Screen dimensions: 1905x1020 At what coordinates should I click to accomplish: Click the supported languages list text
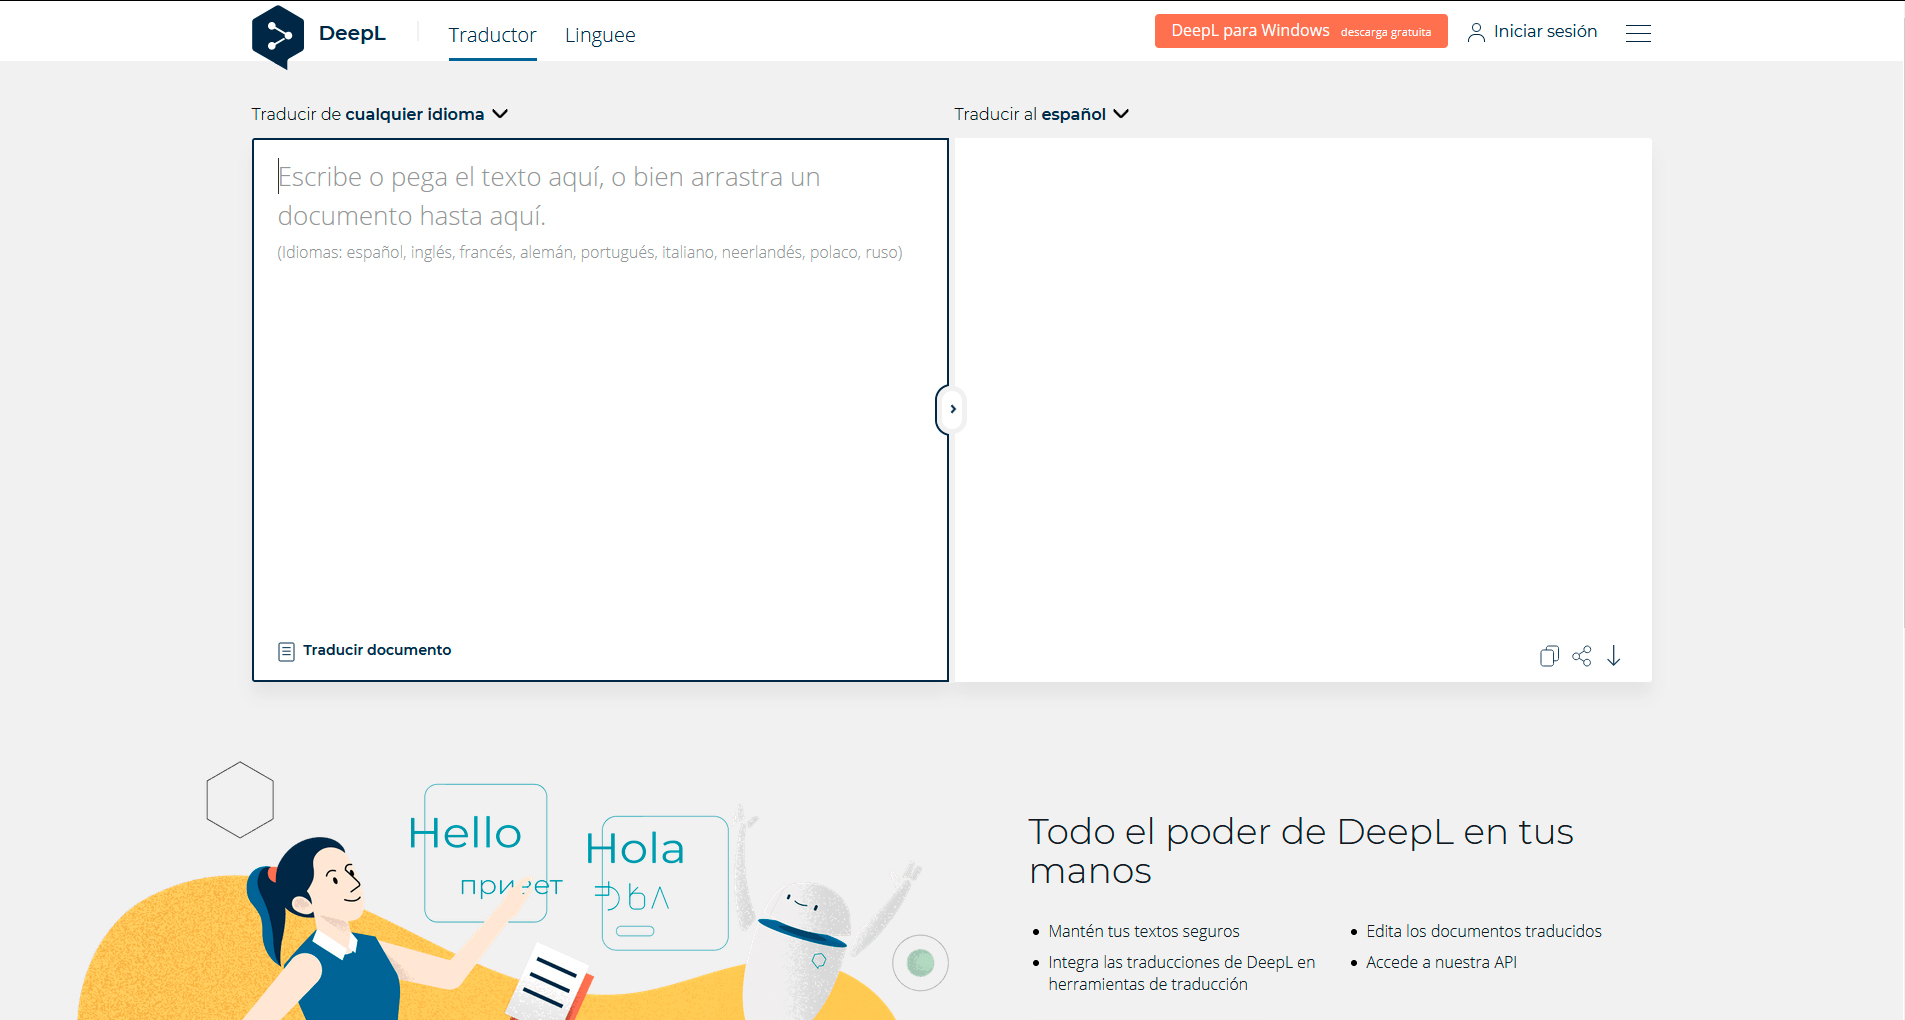590,252
